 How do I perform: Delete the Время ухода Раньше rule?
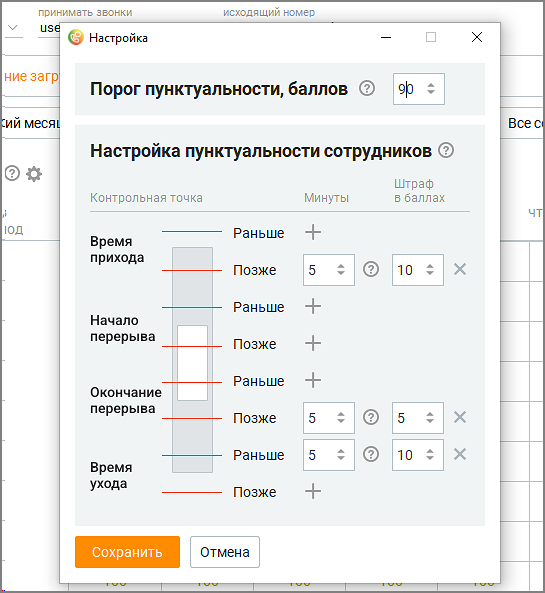tap(460, 454)
